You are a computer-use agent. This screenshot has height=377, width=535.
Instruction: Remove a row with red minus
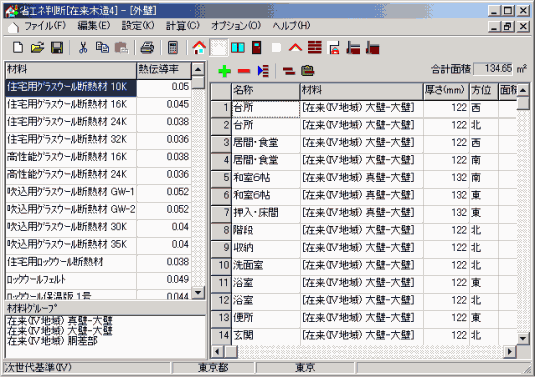[244, 71]
